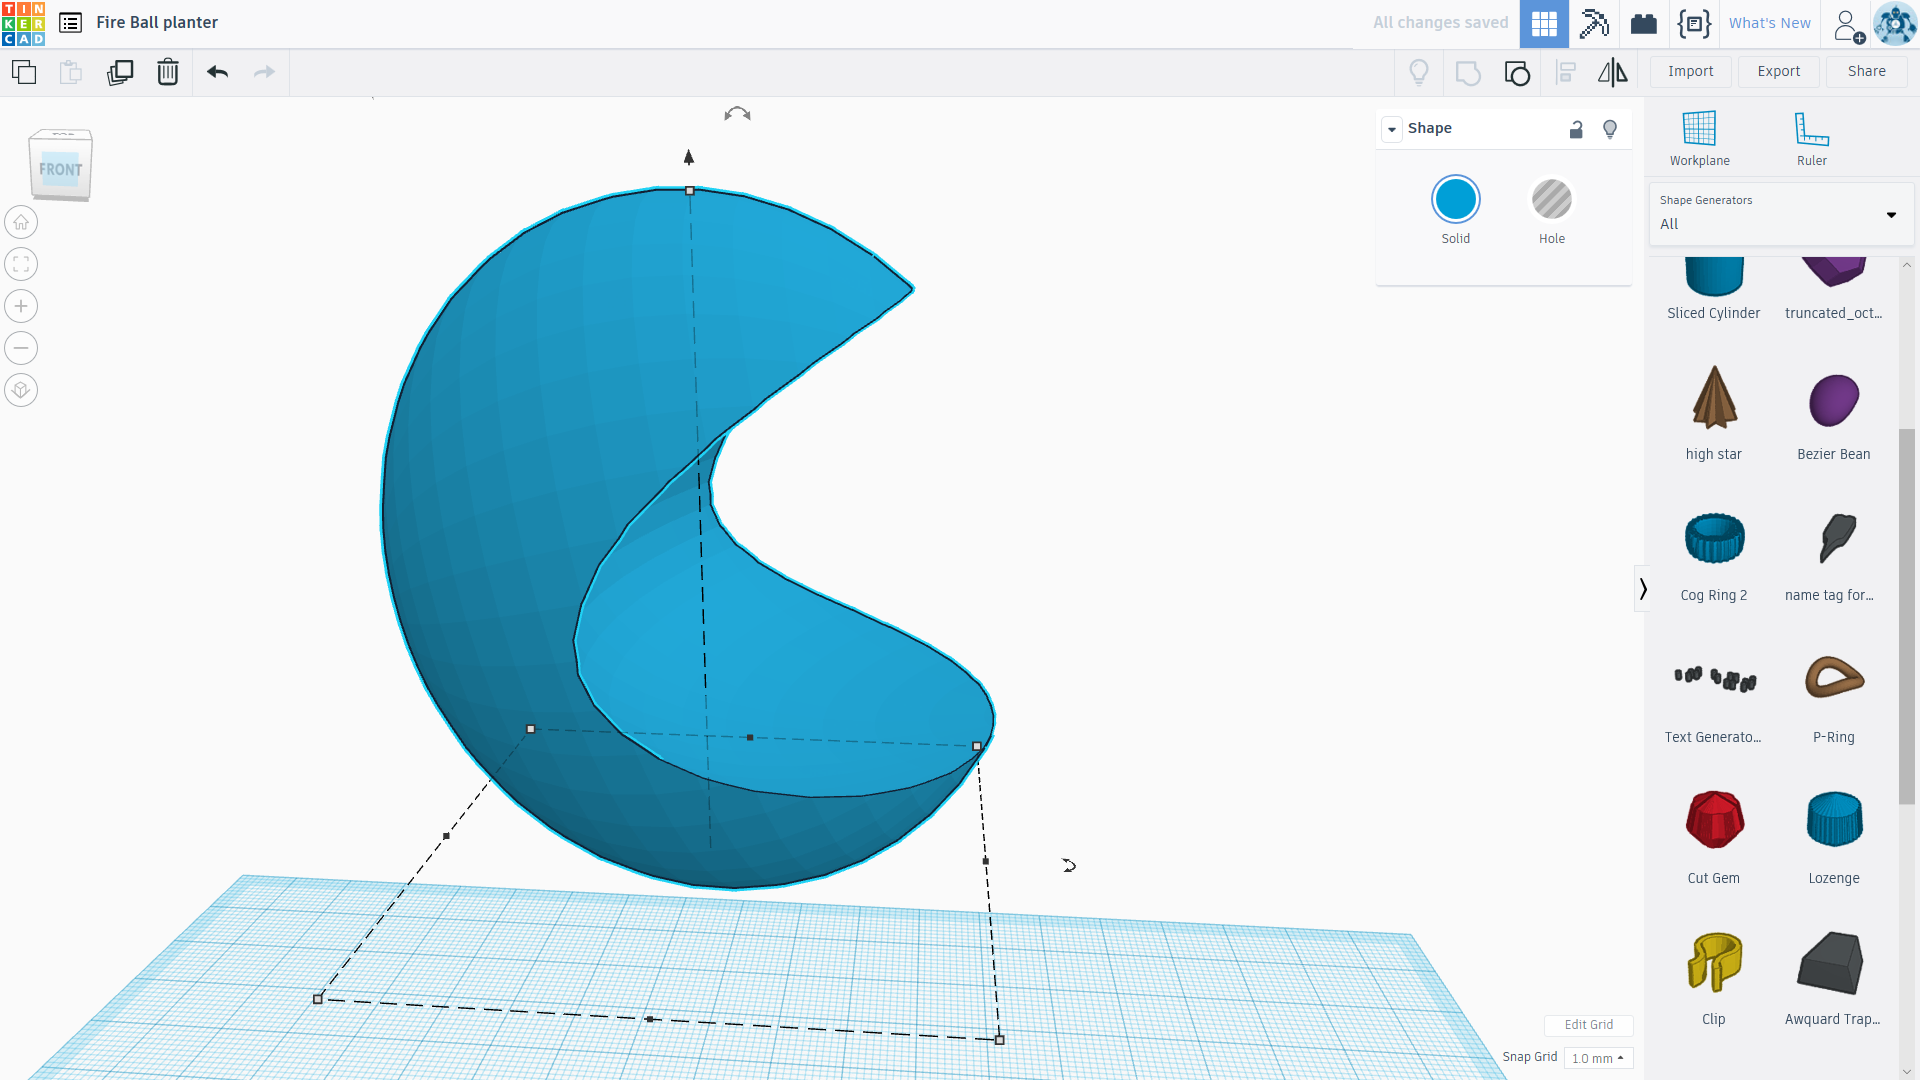Select the Sliced Cylinder shape
This screenshot has height=1080, width=1920.
coord(1713,290)
